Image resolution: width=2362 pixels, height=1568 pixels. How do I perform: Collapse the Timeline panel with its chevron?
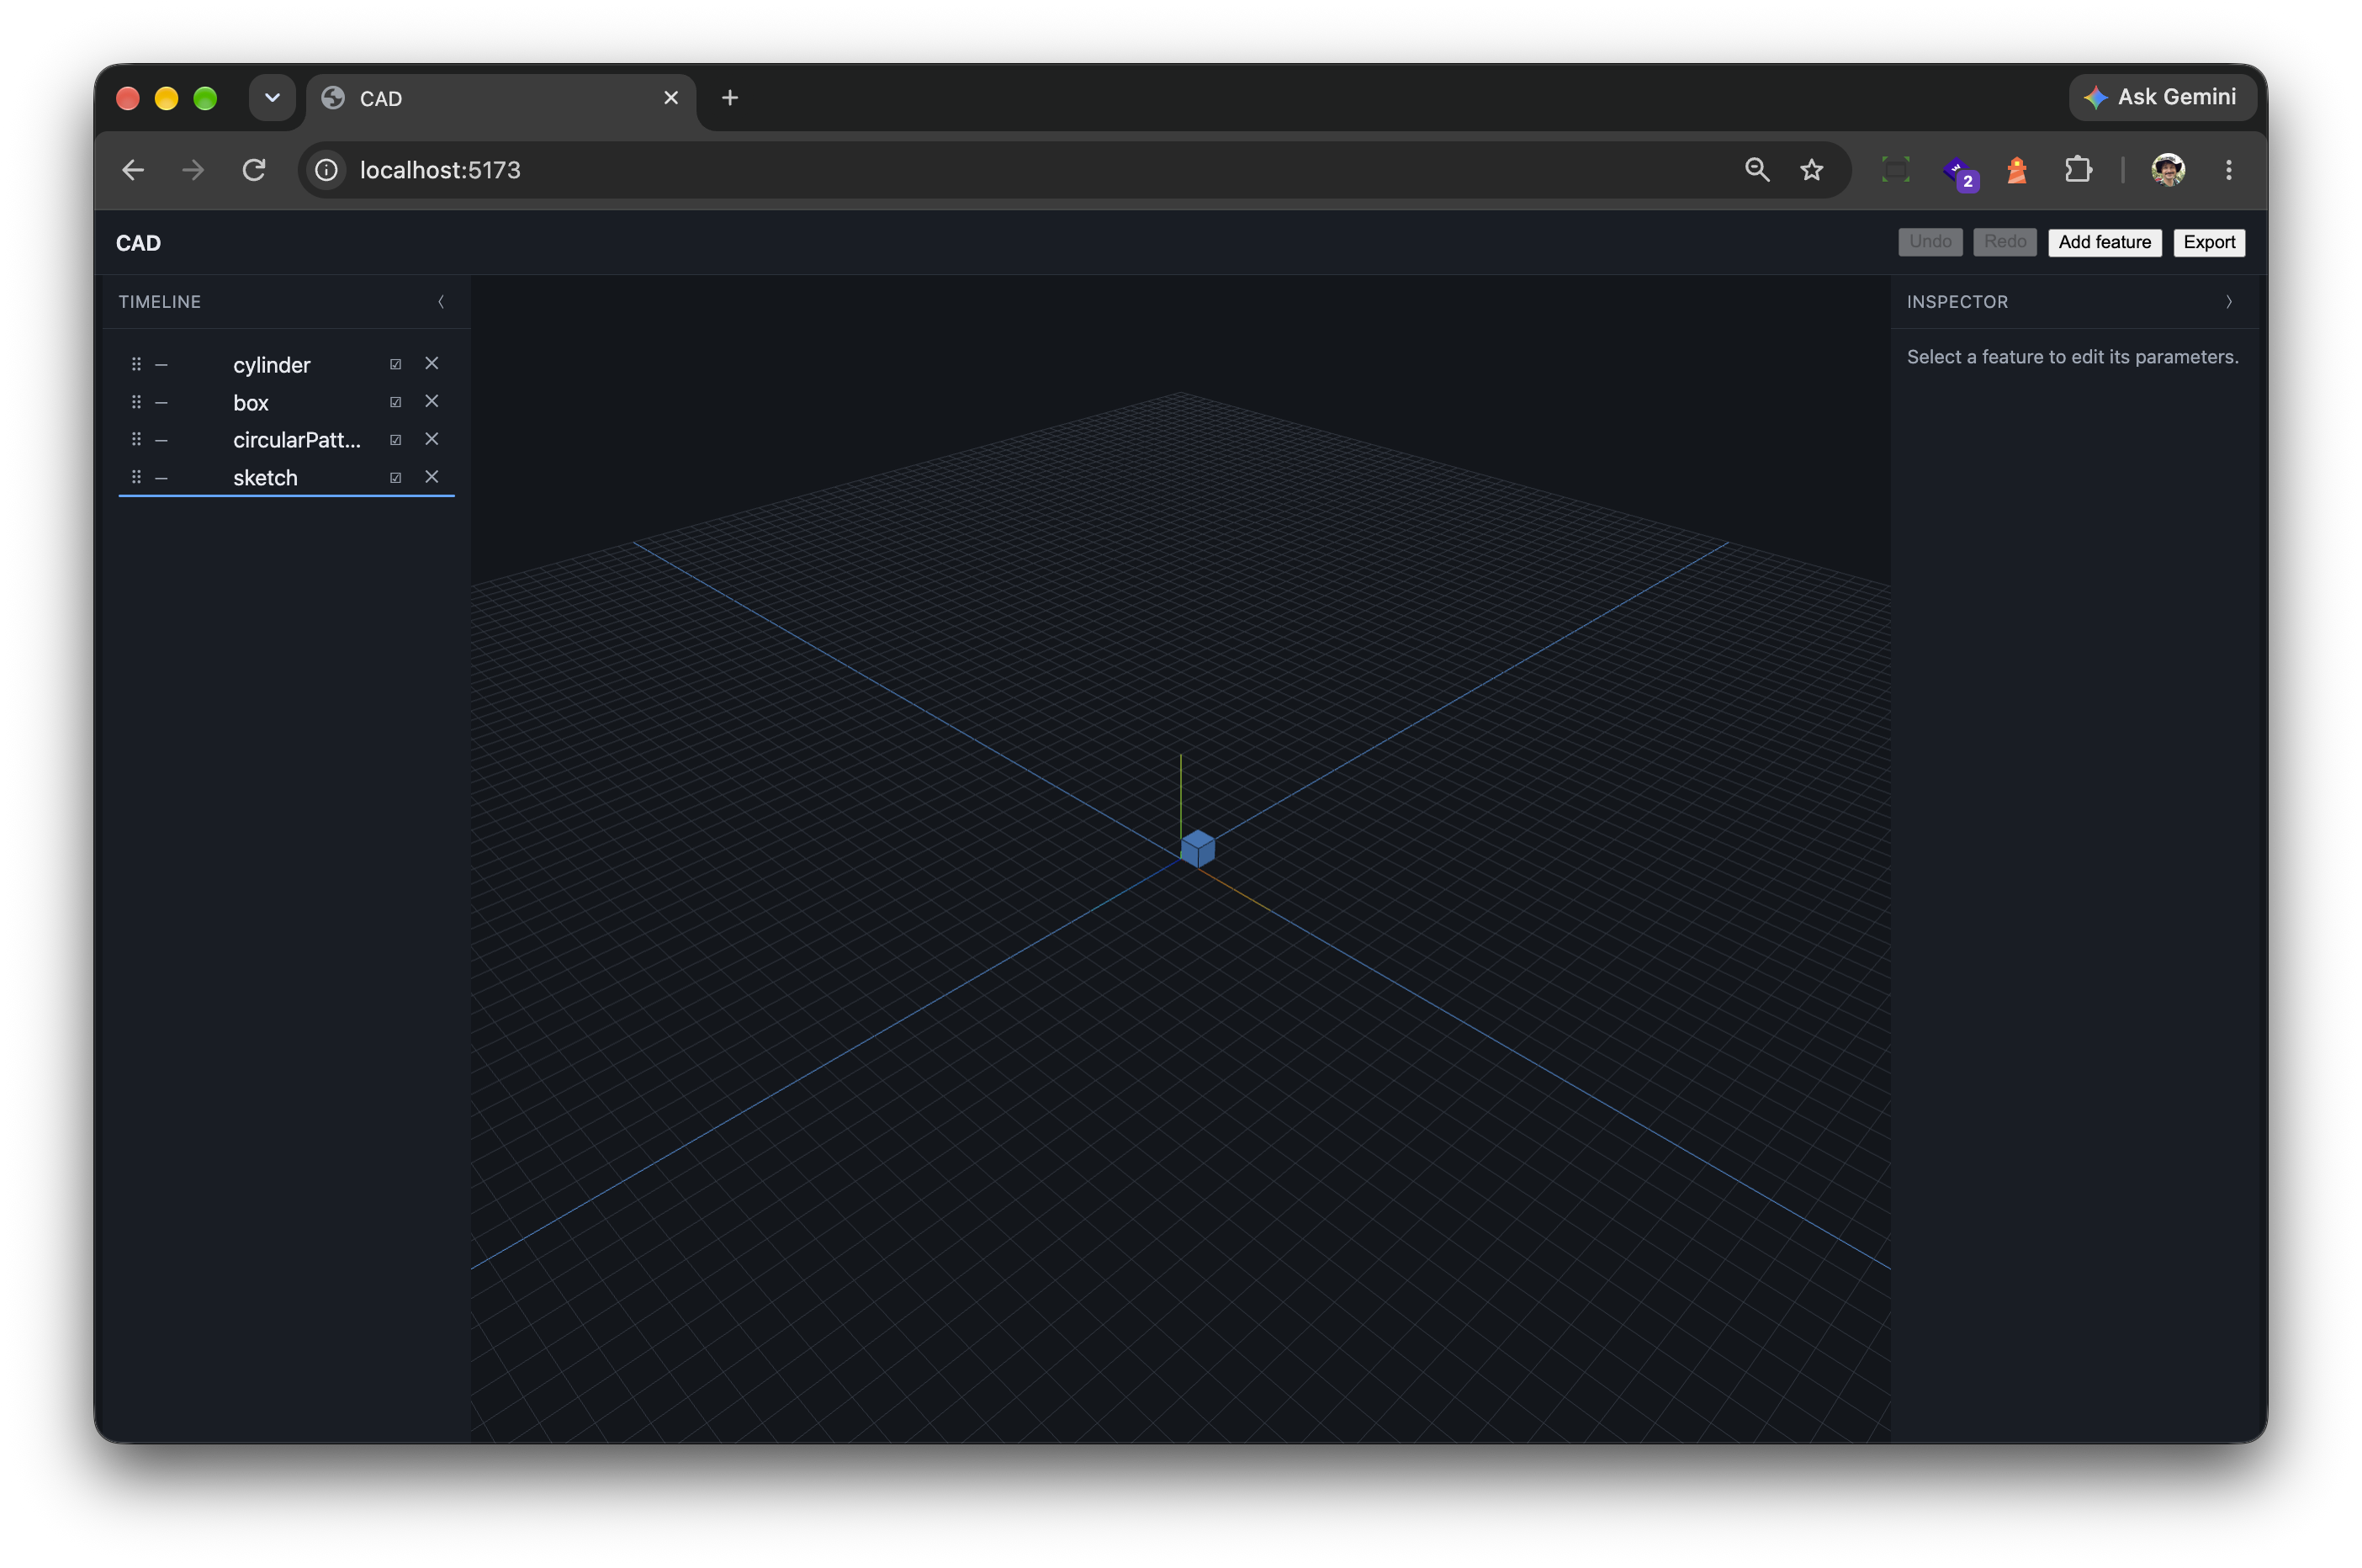[441, 302]
